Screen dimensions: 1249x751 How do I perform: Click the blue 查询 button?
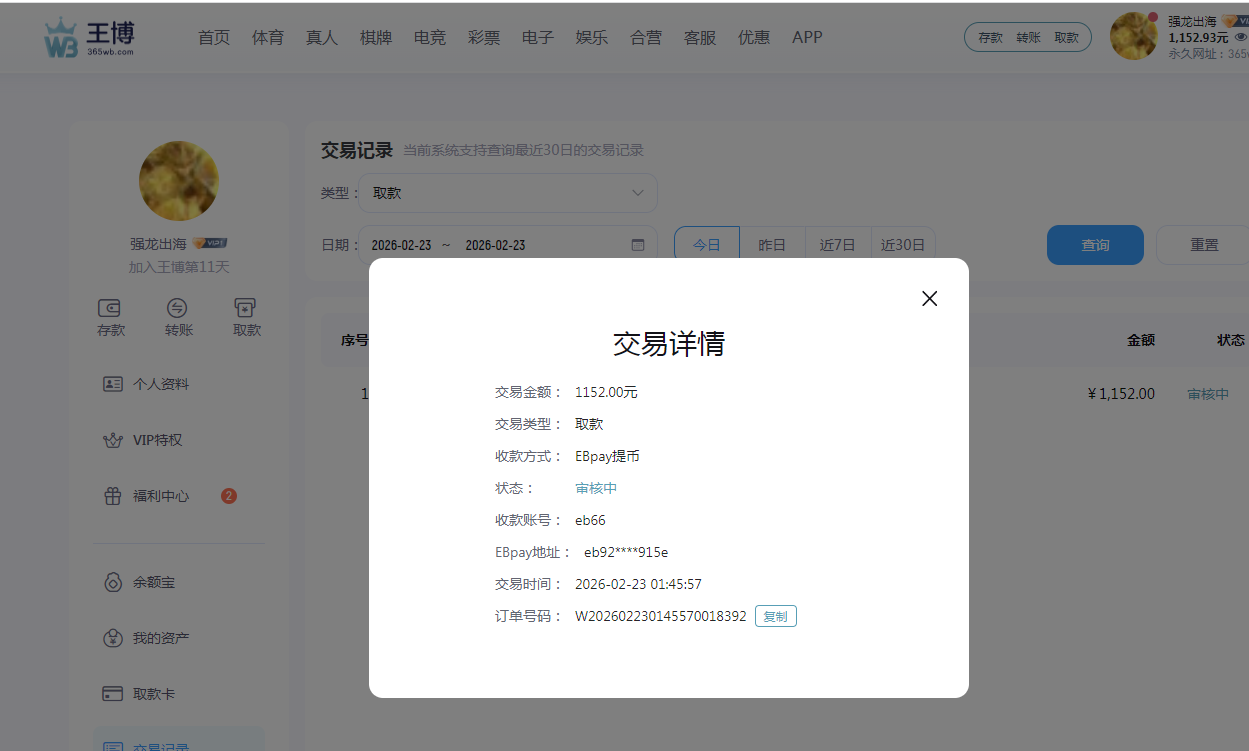pos(1094,245)
